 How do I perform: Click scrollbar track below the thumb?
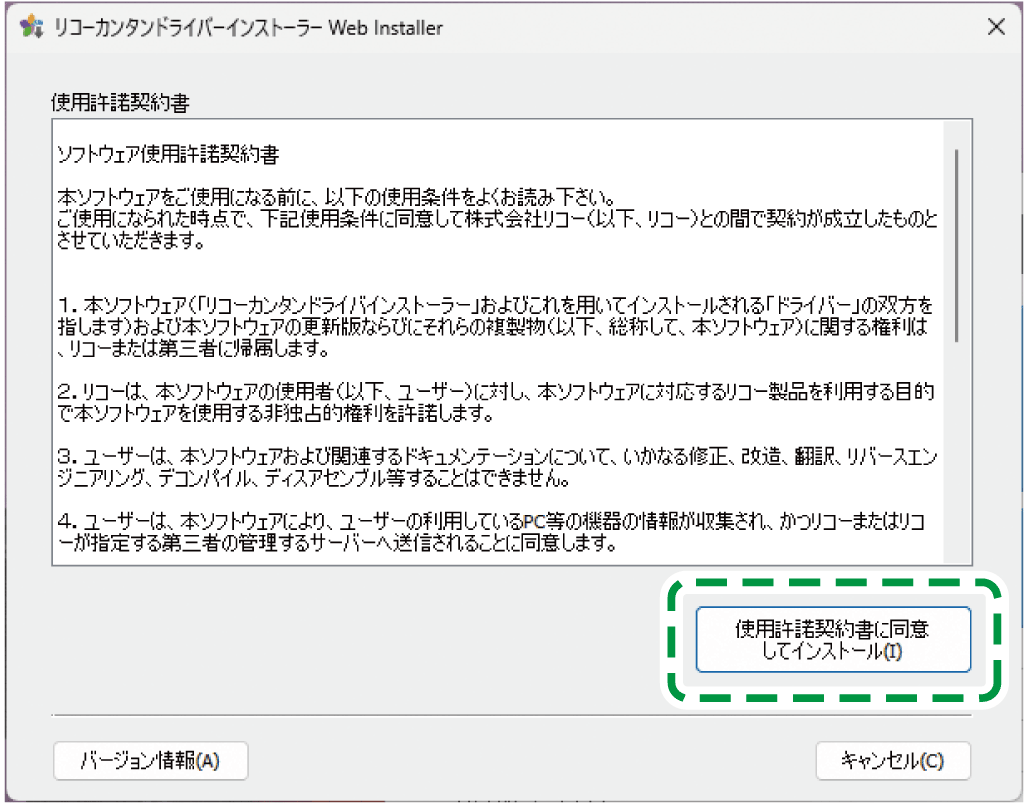[x=957, y=450]
